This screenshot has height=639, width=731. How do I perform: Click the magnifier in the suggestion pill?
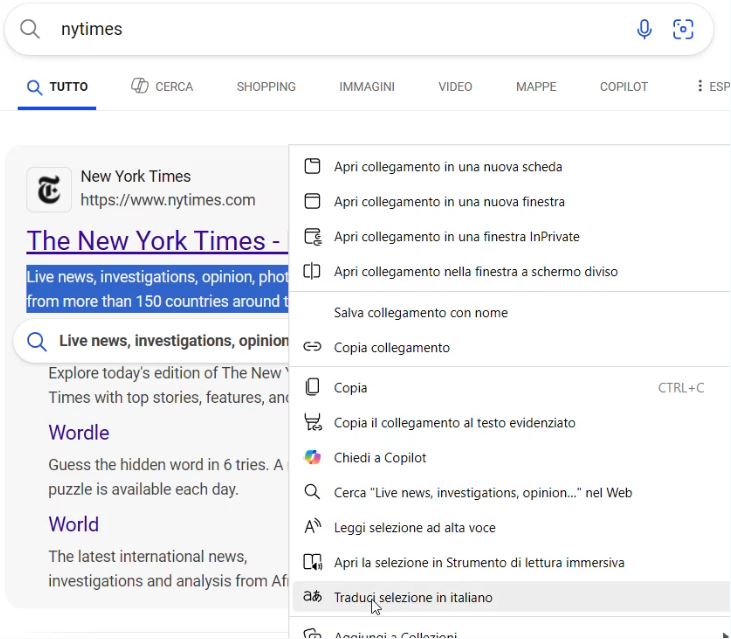pyautogui.click(x=37, y=341)
